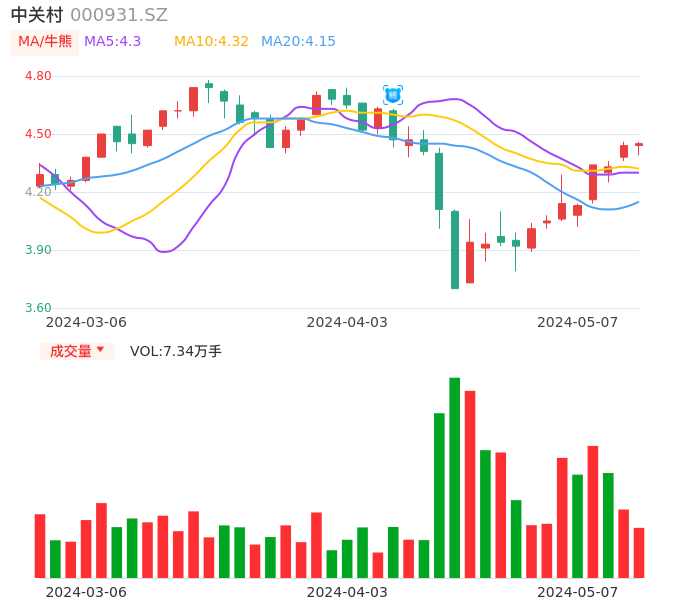This screenshot has width=686, height=606.
Task: Click the tallest green volume bar
Action: coord(455,477)
